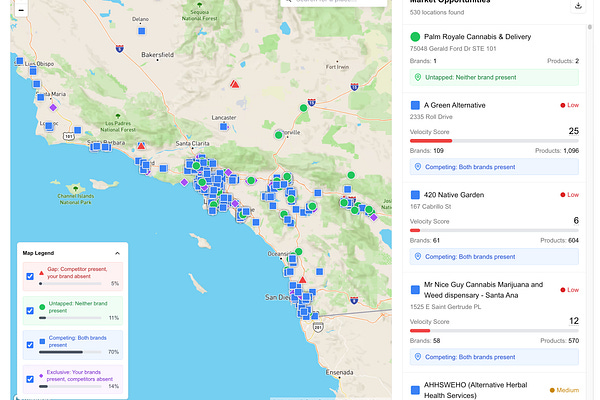Viewport: 600px width, 400px height.
Task: Click Low rating tag on 420 Native Garden
Action: coord(569,195)
